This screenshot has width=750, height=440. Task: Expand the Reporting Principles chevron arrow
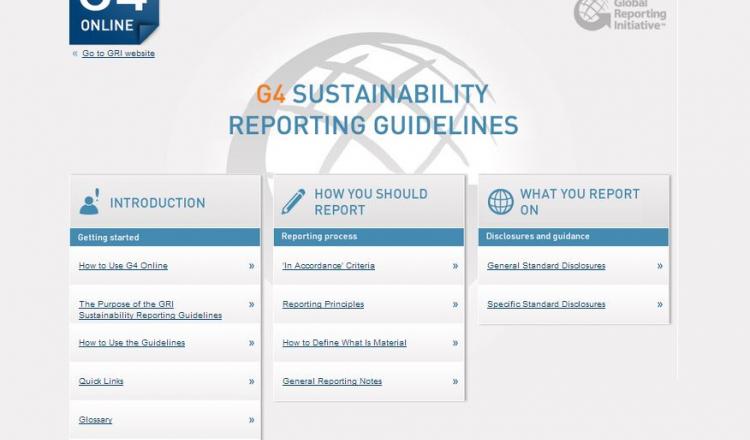click(455, 304)
